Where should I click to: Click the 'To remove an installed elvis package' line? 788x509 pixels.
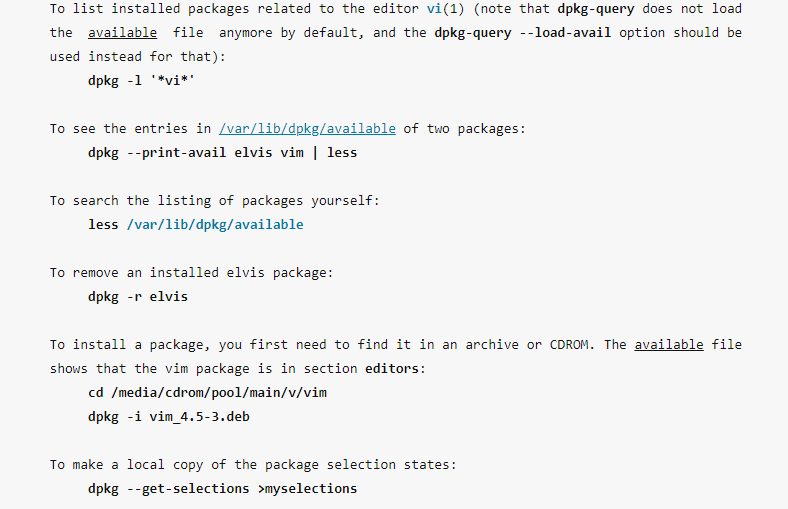(x=191, y=273)
